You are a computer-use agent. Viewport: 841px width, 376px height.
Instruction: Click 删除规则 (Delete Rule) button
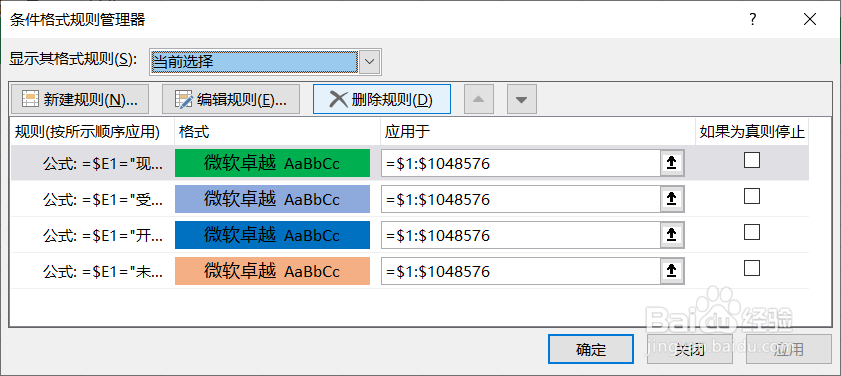click(x=382, y=99)
